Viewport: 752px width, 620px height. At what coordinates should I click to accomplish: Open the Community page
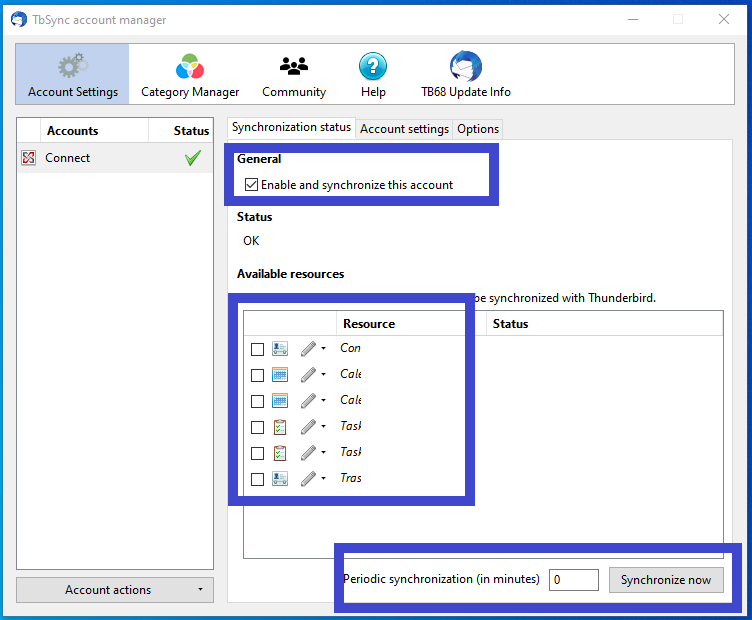(x=294, y=74)
